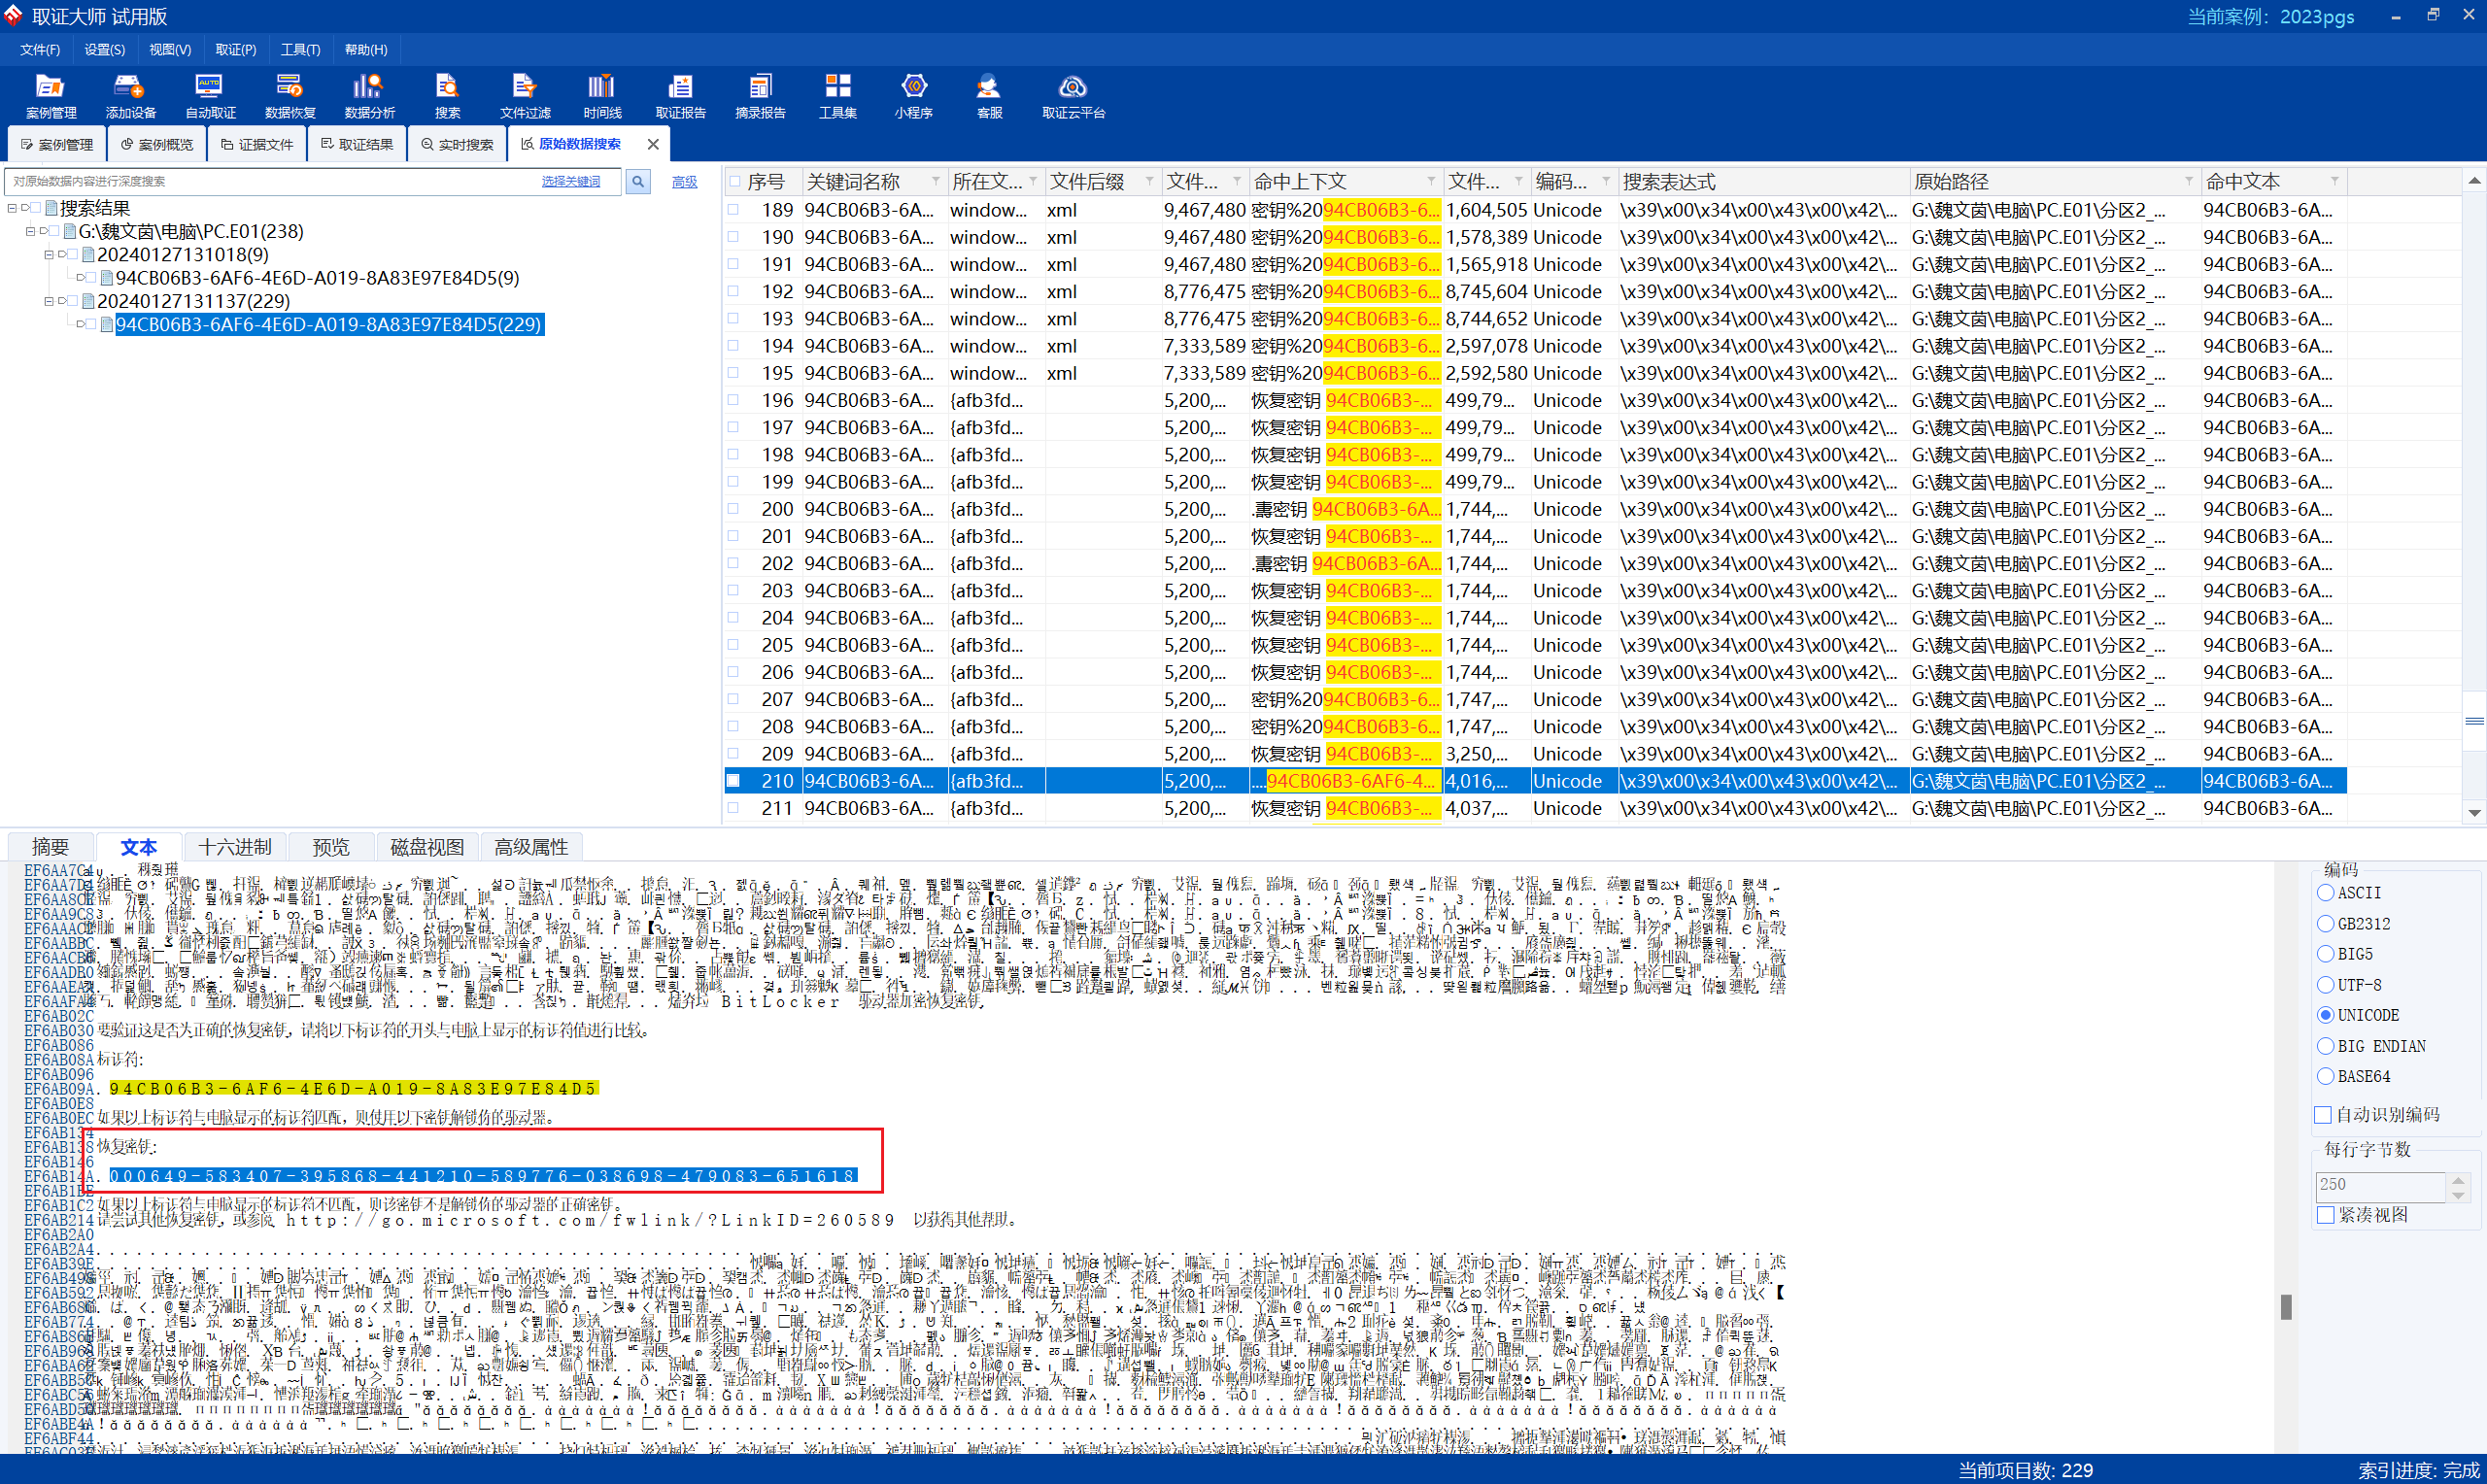
Task: Click the 添加设备 toolbar icon
Action: coord(130,96)
